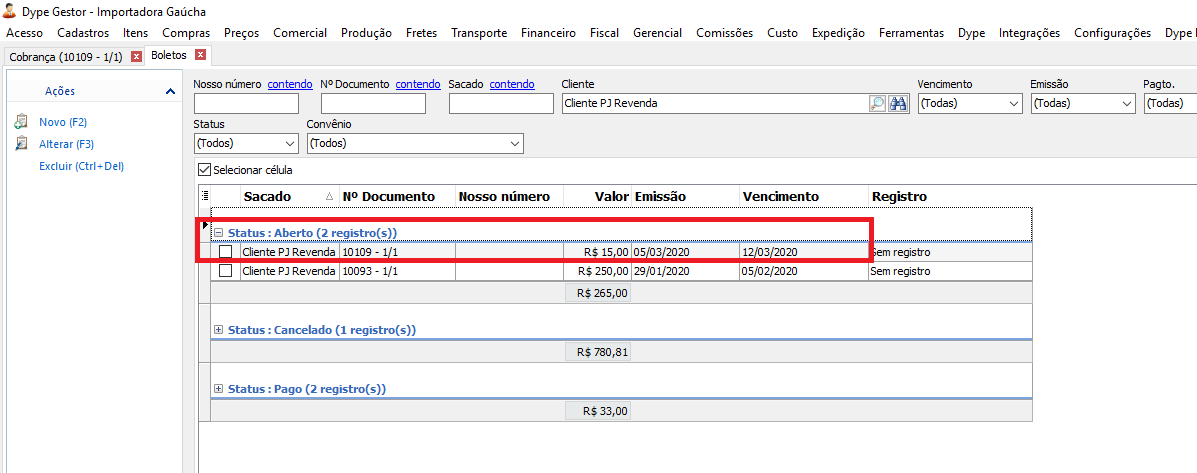This screenshot has width=1197, height=473.
Task: Open the Pagto. dropdown
Action: tap(1170, 104)
